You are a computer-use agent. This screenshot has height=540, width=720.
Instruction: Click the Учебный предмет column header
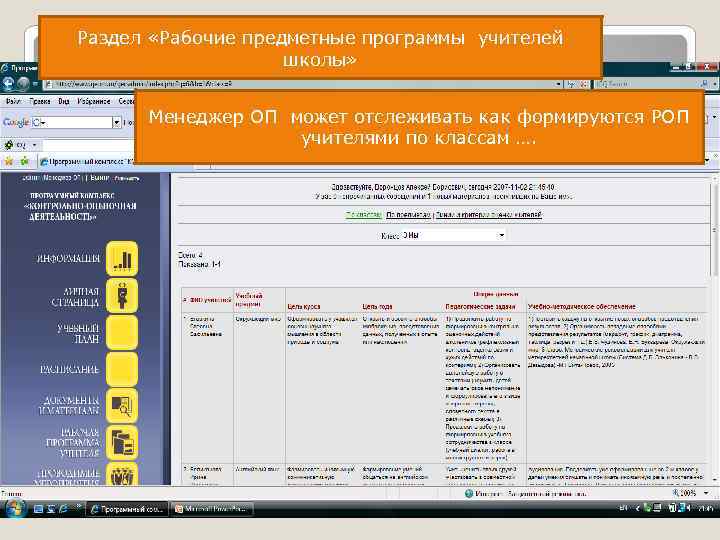(x=248, y=300)
